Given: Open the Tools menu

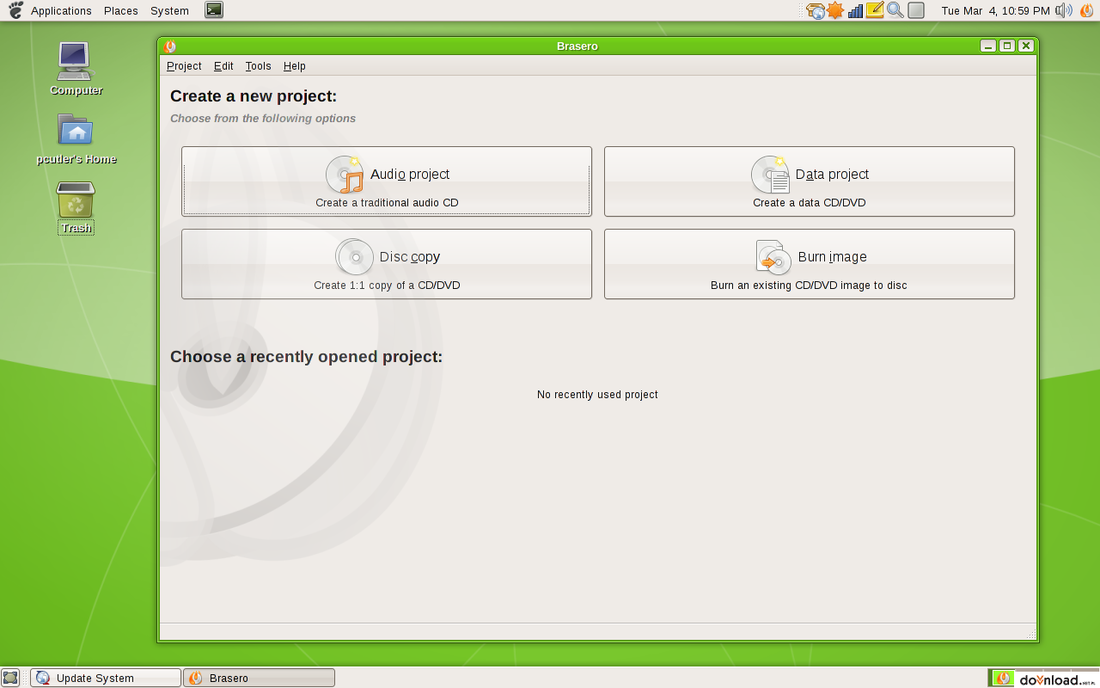Looking at the screenshot, I should (257, 66).
